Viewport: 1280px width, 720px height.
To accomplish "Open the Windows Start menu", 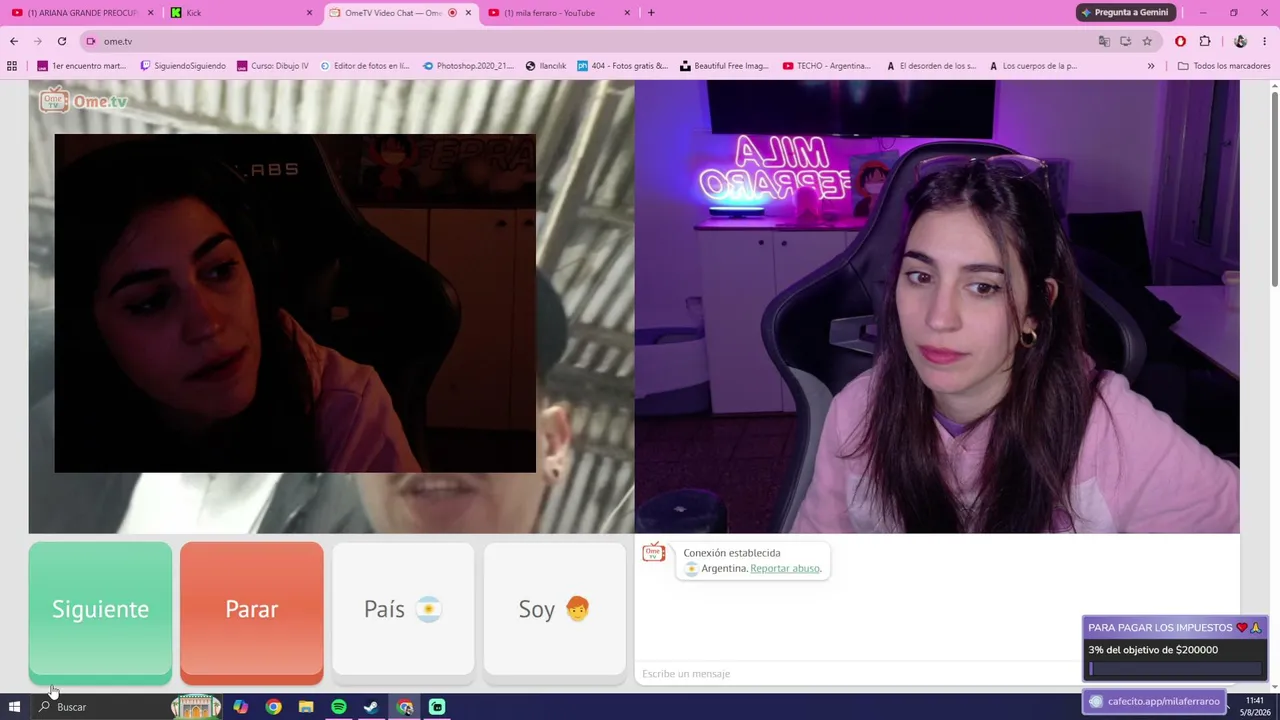I will (14, 707).
